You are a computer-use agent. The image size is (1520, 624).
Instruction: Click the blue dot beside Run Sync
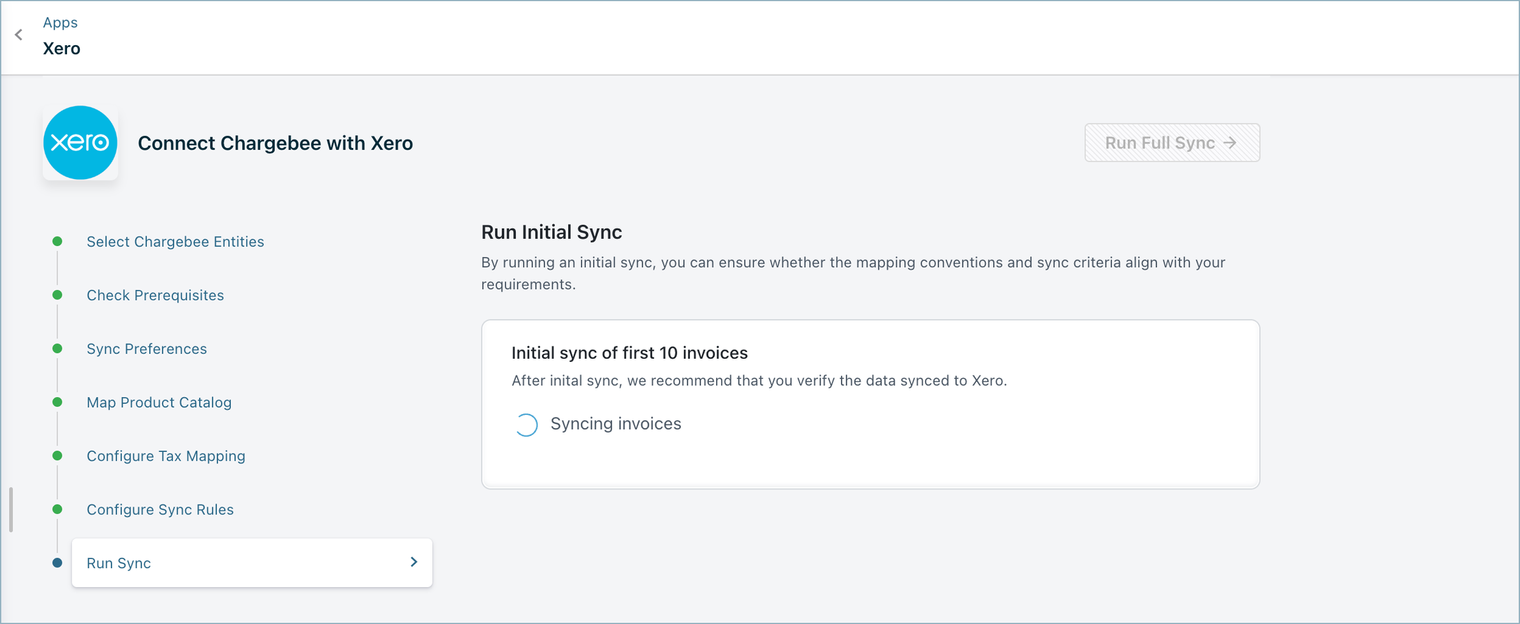click(x=57, y=563)
